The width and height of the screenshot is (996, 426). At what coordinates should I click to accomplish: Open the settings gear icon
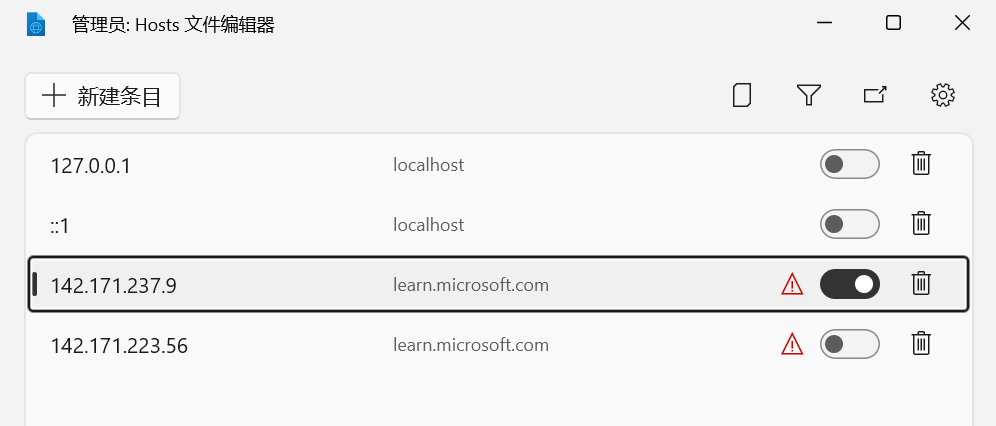click(x=942, y=95)
